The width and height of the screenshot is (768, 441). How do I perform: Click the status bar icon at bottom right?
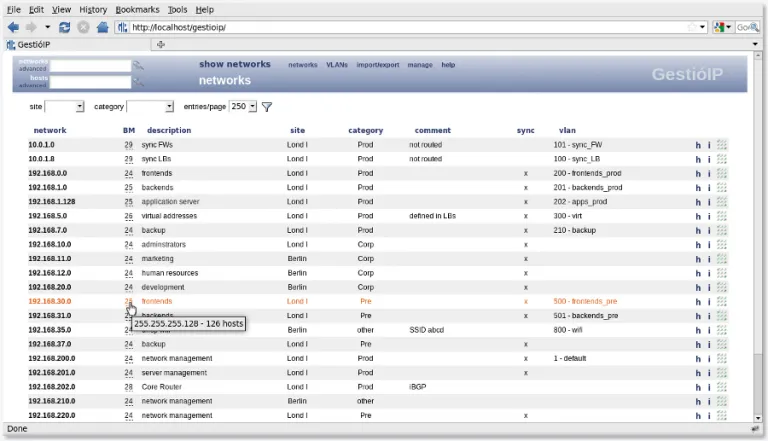pyautogui.click(x=755, y=429)
